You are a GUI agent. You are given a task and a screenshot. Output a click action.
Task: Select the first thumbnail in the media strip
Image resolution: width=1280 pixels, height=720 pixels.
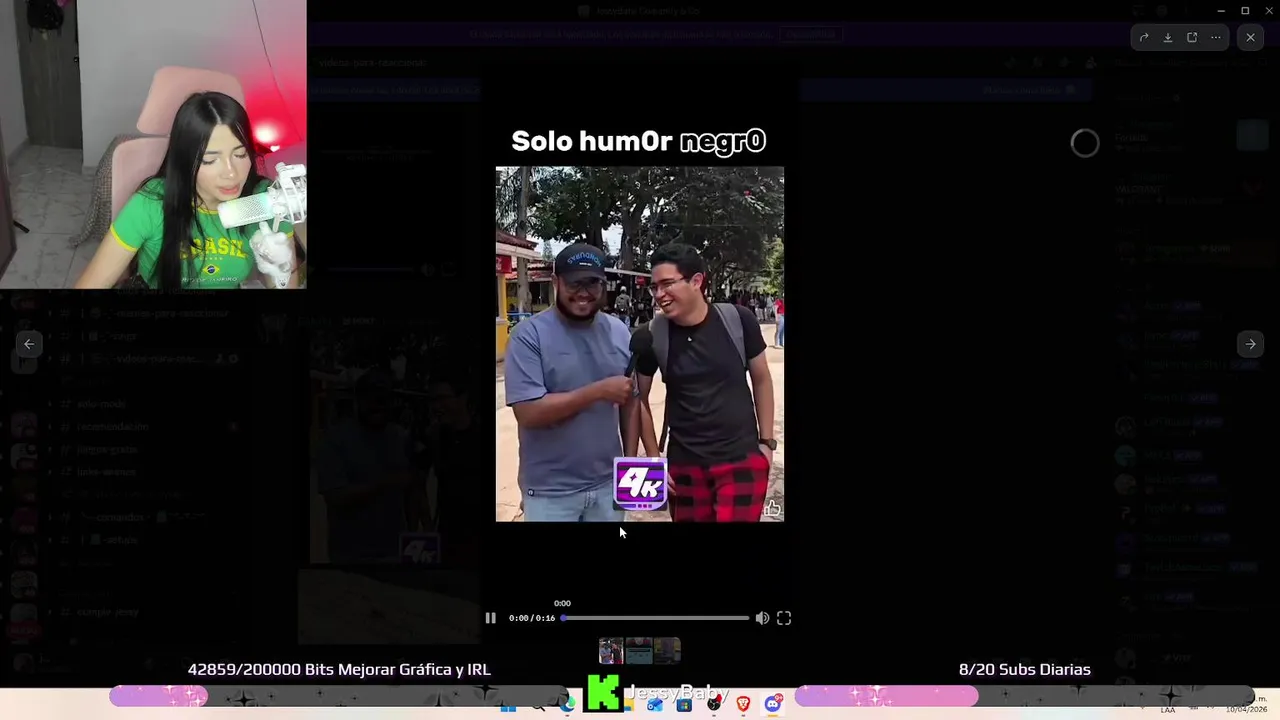coord(611,651)
